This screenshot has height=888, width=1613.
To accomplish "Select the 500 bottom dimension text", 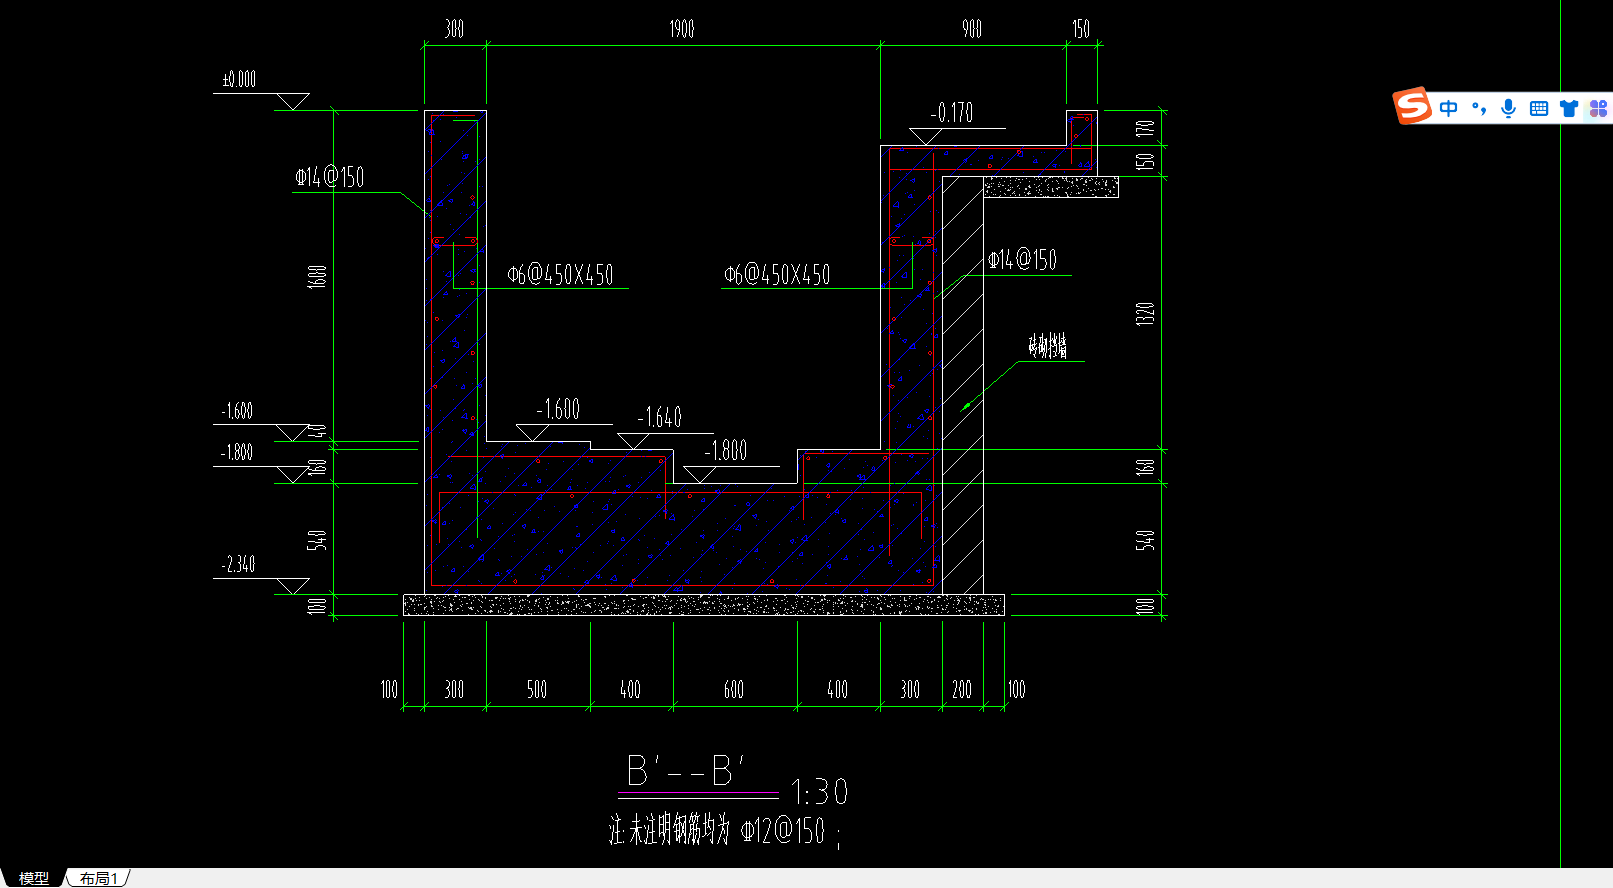I will 537,690.
